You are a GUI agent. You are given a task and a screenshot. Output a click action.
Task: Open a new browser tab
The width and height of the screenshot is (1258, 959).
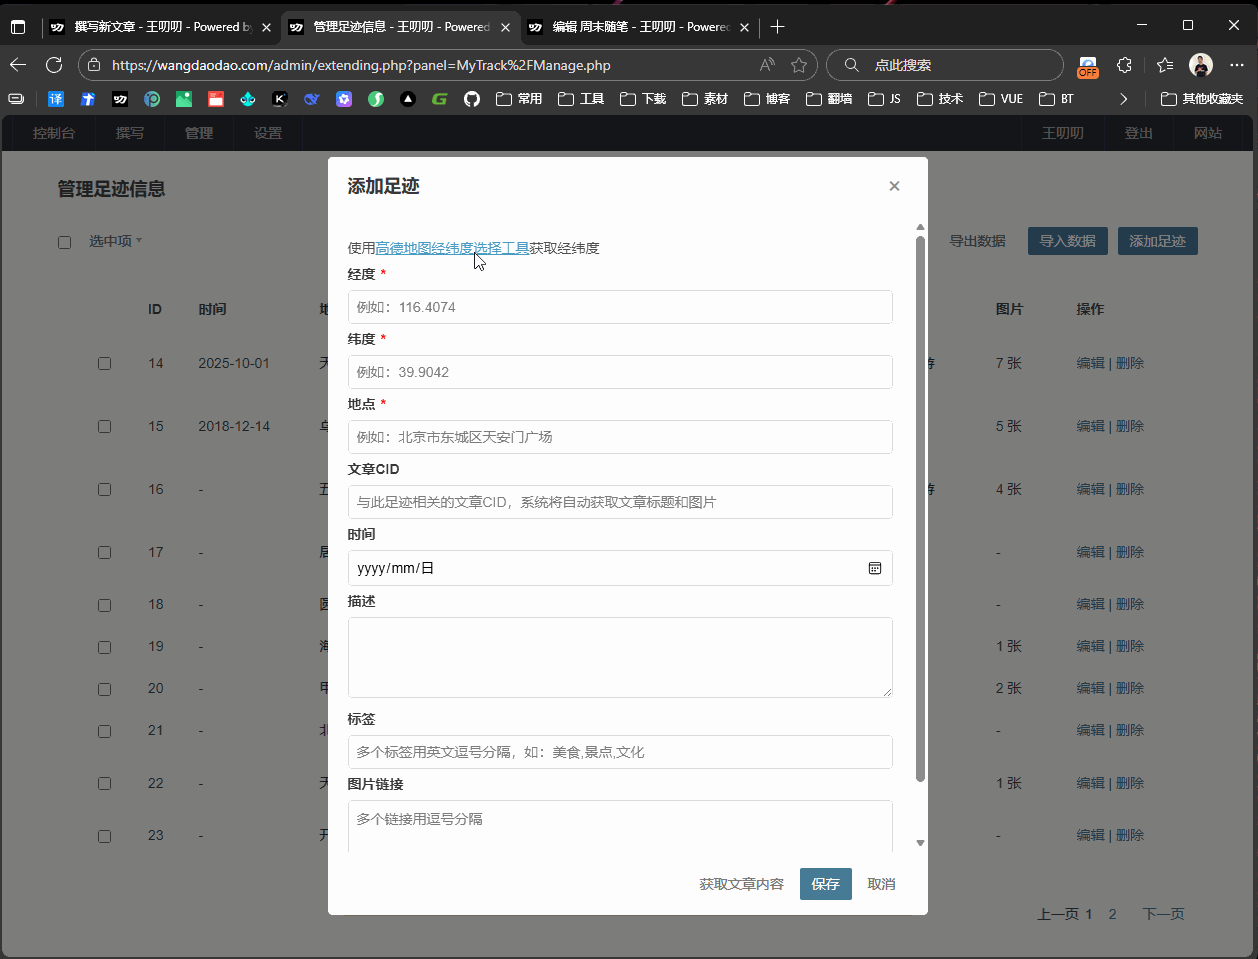pyautogui.click(x=778, y=27)
